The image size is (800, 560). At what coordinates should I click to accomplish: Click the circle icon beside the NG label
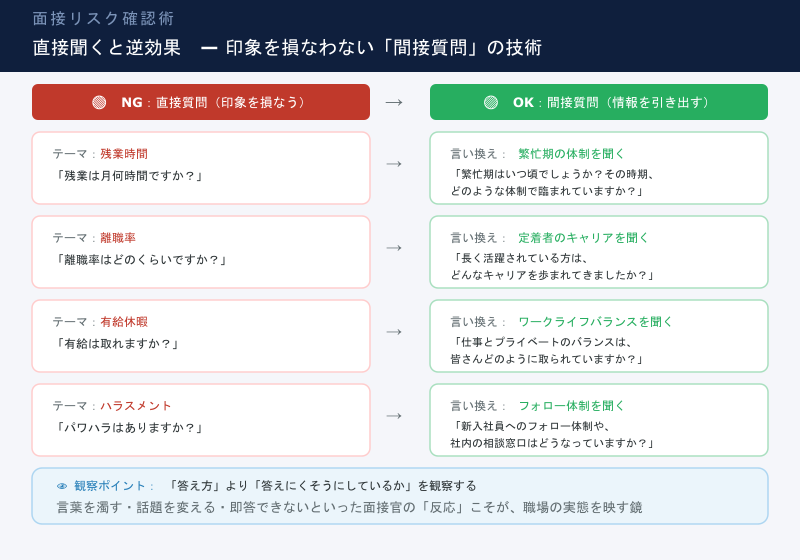point(99,102)
